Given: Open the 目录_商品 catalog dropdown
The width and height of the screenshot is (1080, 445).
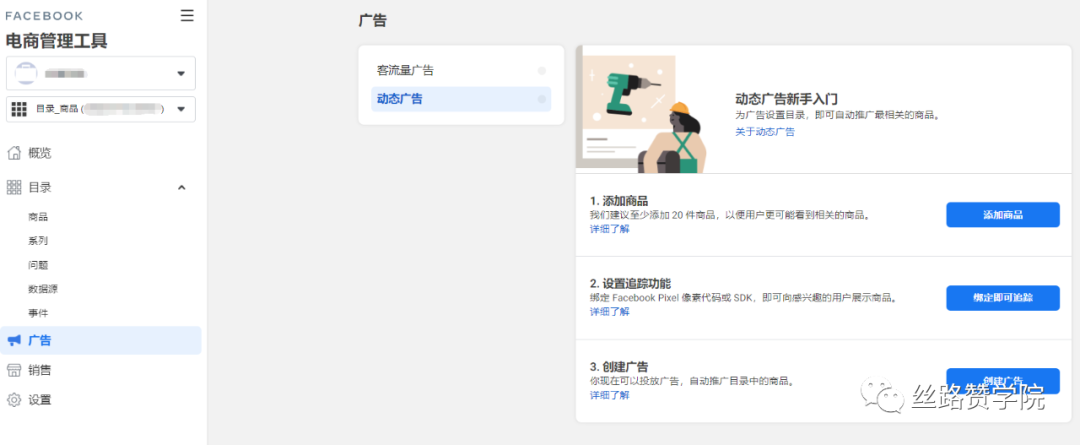Looking at the screenshot, I should point(101,109).
